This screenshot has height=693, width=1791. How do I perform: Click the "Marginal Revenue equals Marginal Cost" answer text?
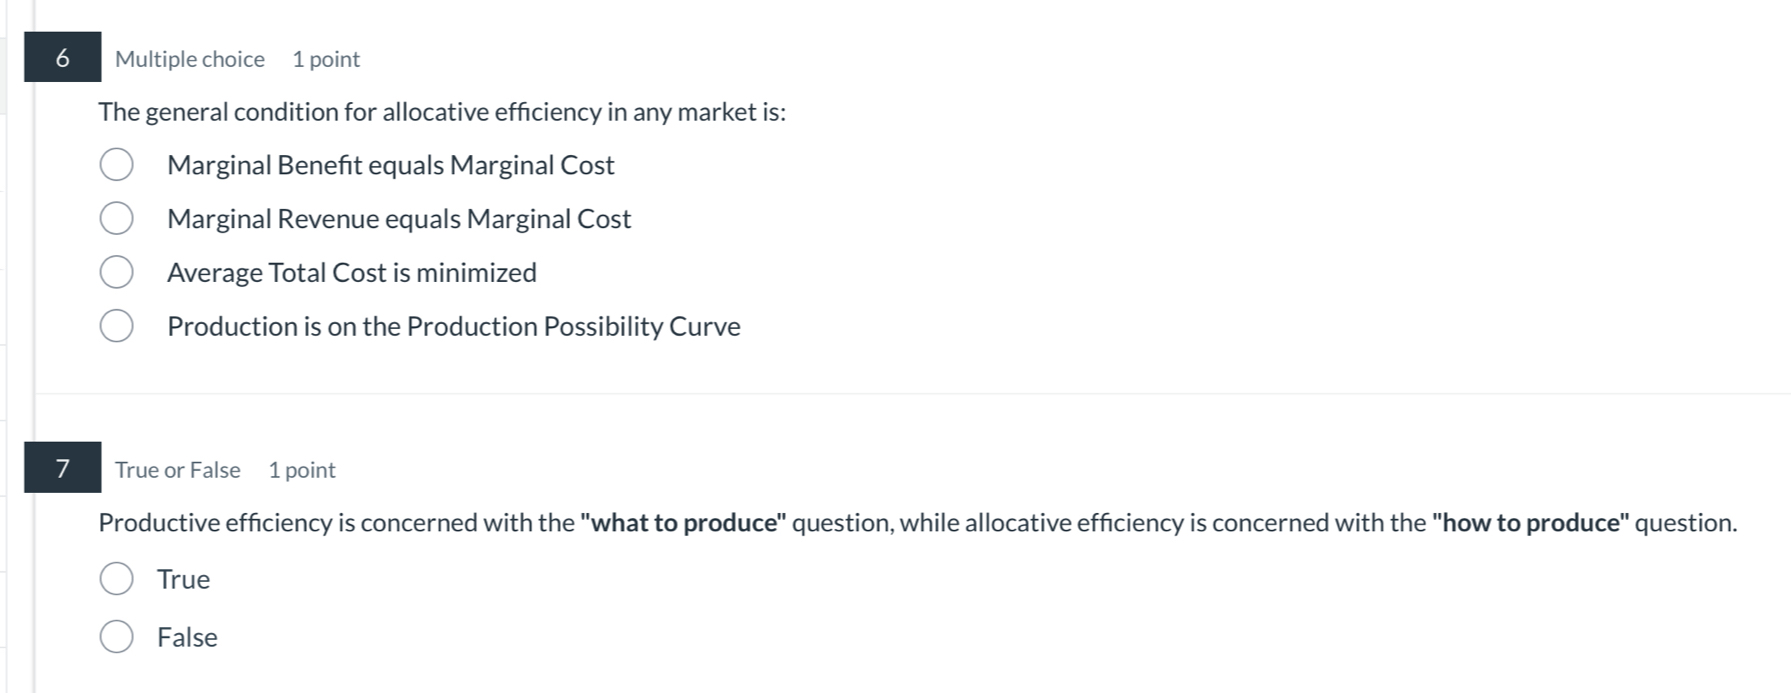398,219
